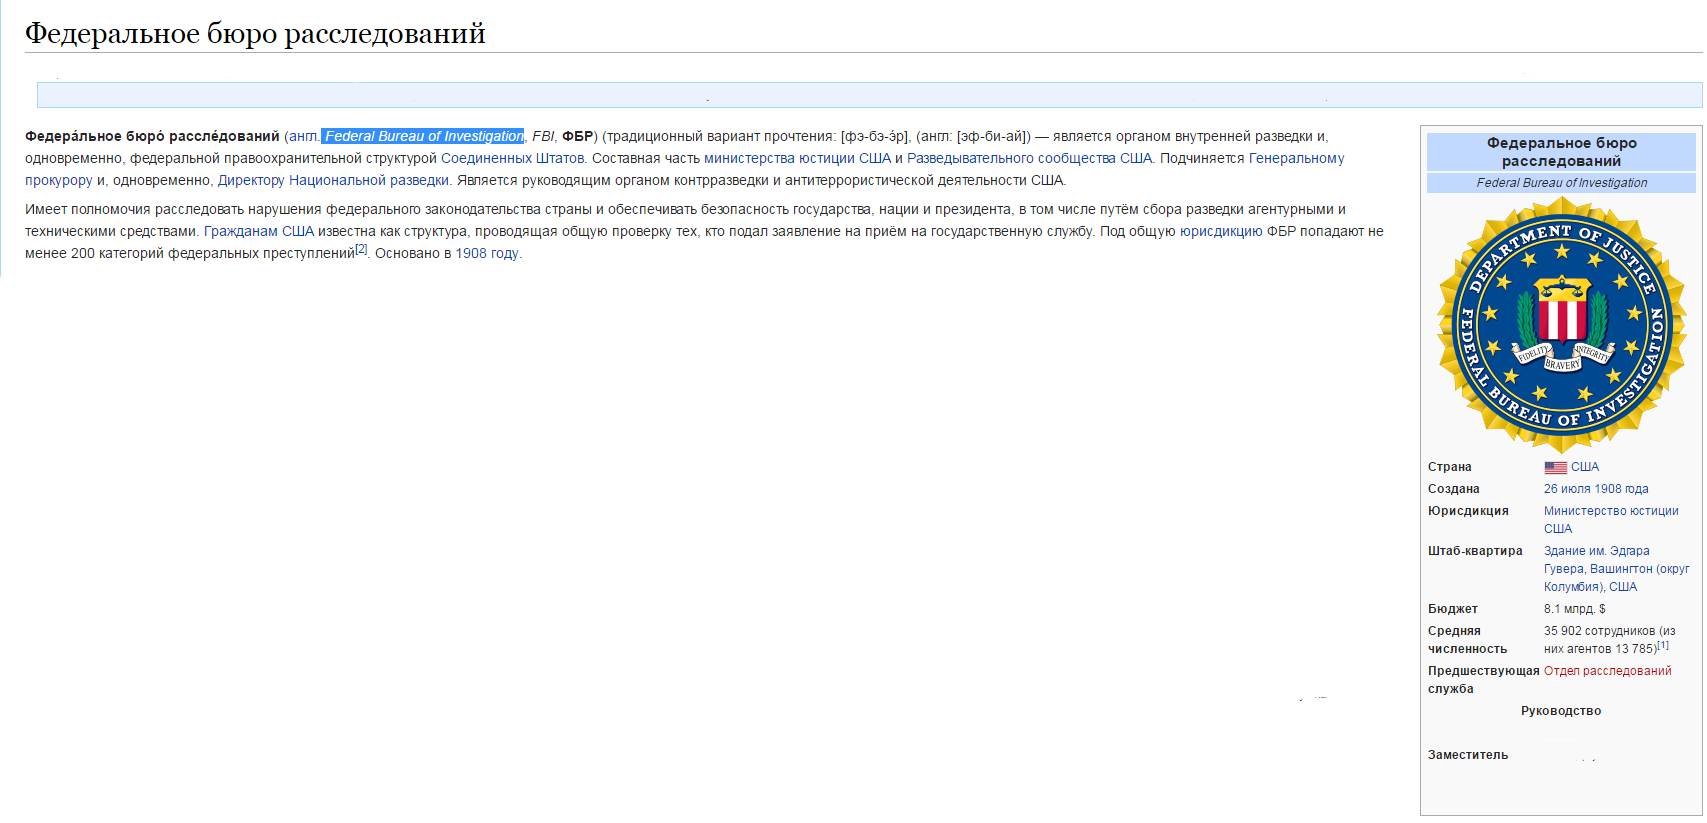1707x823 pixels.
Task: Click the 35 902 сотрудников value
Action: pyautogui.click(x=1609, y=640)
